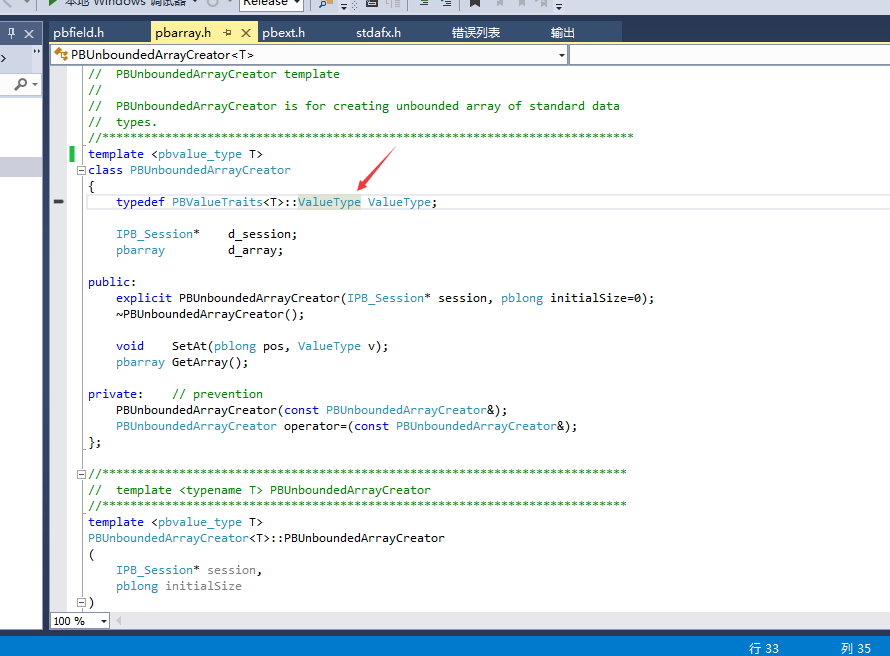Click the class keyword
This screenshot has width=890, height=656.
[x=105, y=170]
